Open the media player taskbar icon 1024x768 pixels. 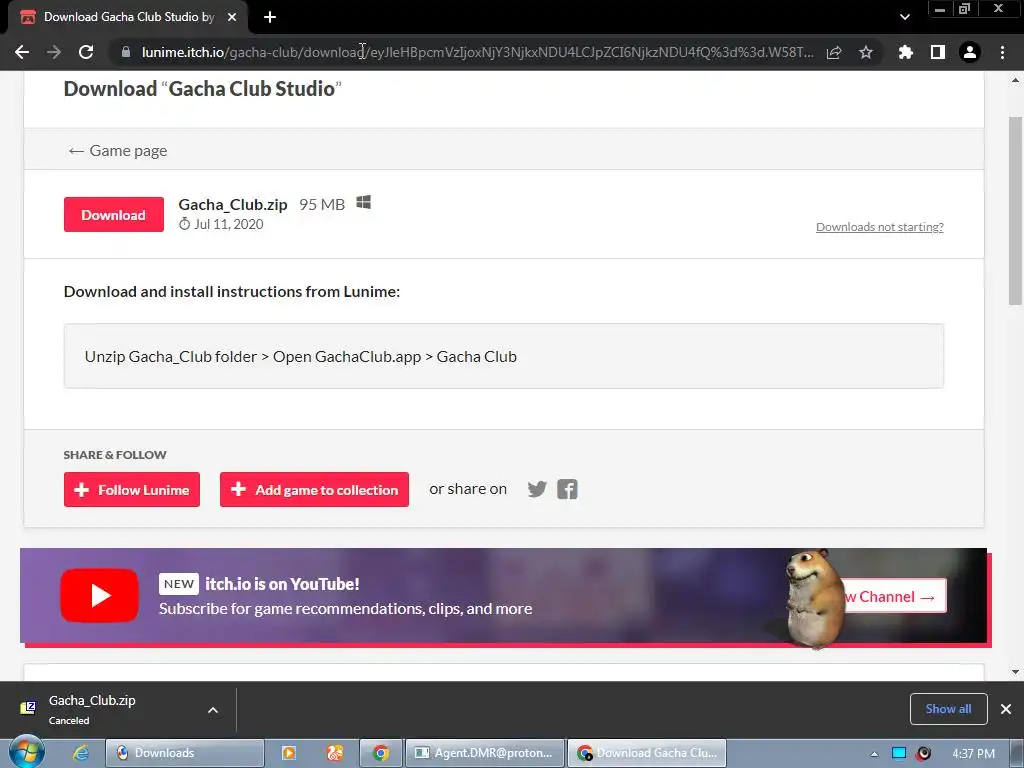(288, 753)
